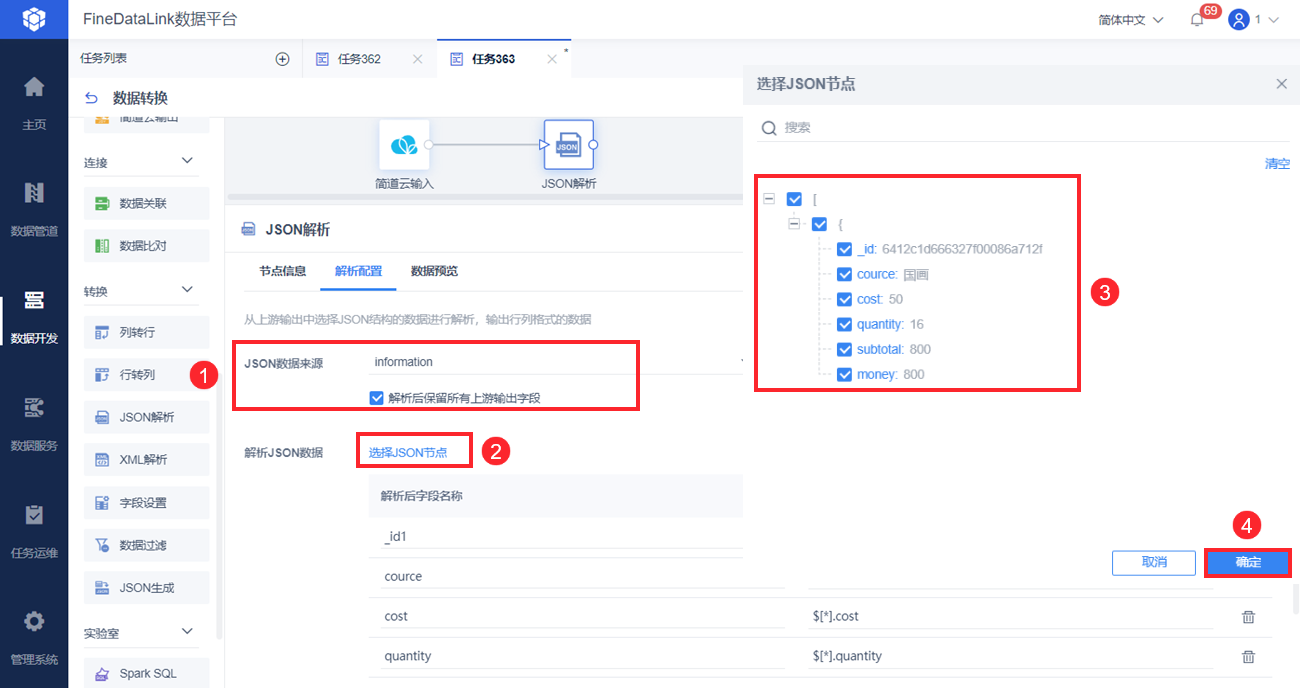Uncheck the quantity node checkbox

(845, 324)
